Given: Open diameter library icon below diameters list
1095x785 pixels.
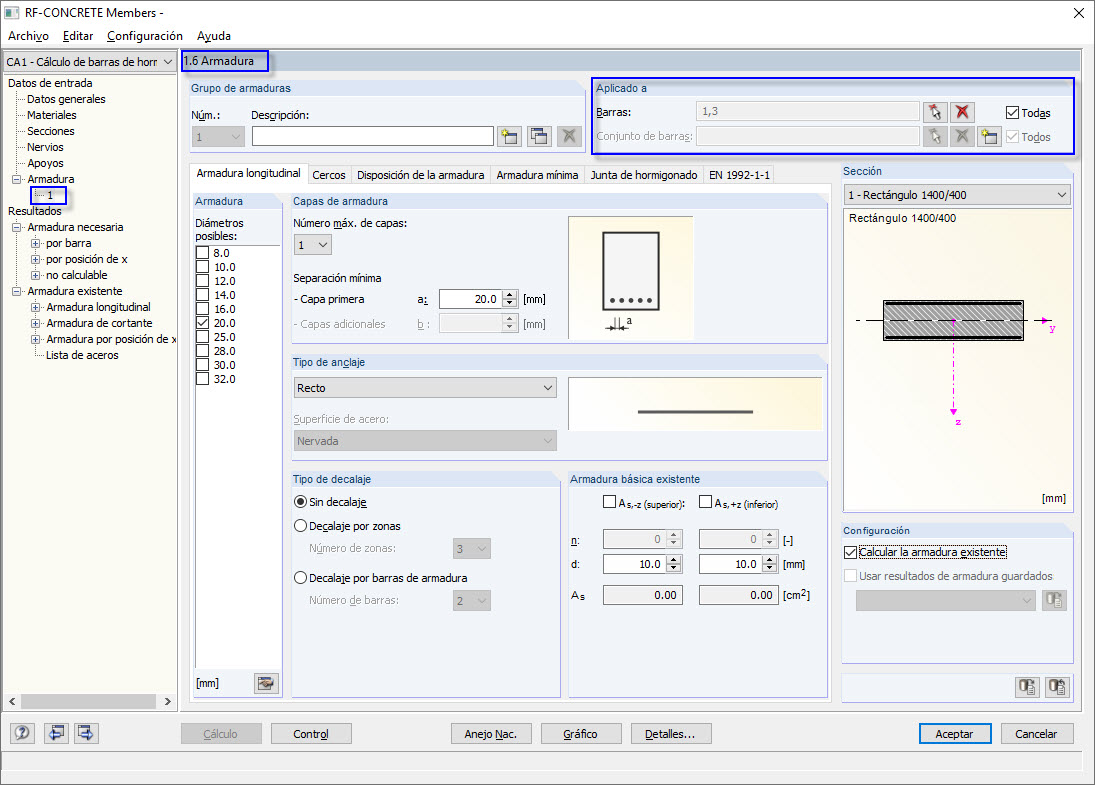Looking at the screenshot, I should point(265,683).
